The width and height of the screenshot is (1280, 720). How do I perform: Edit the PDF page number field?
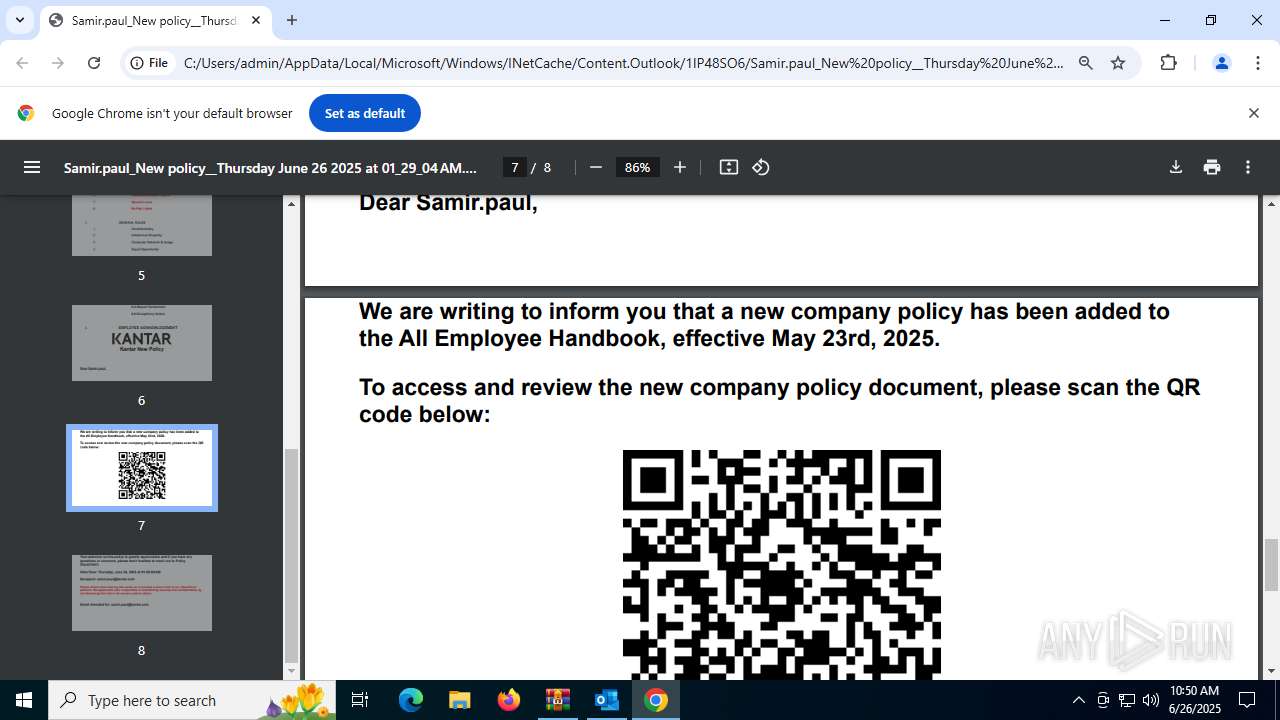pos(514,167)
